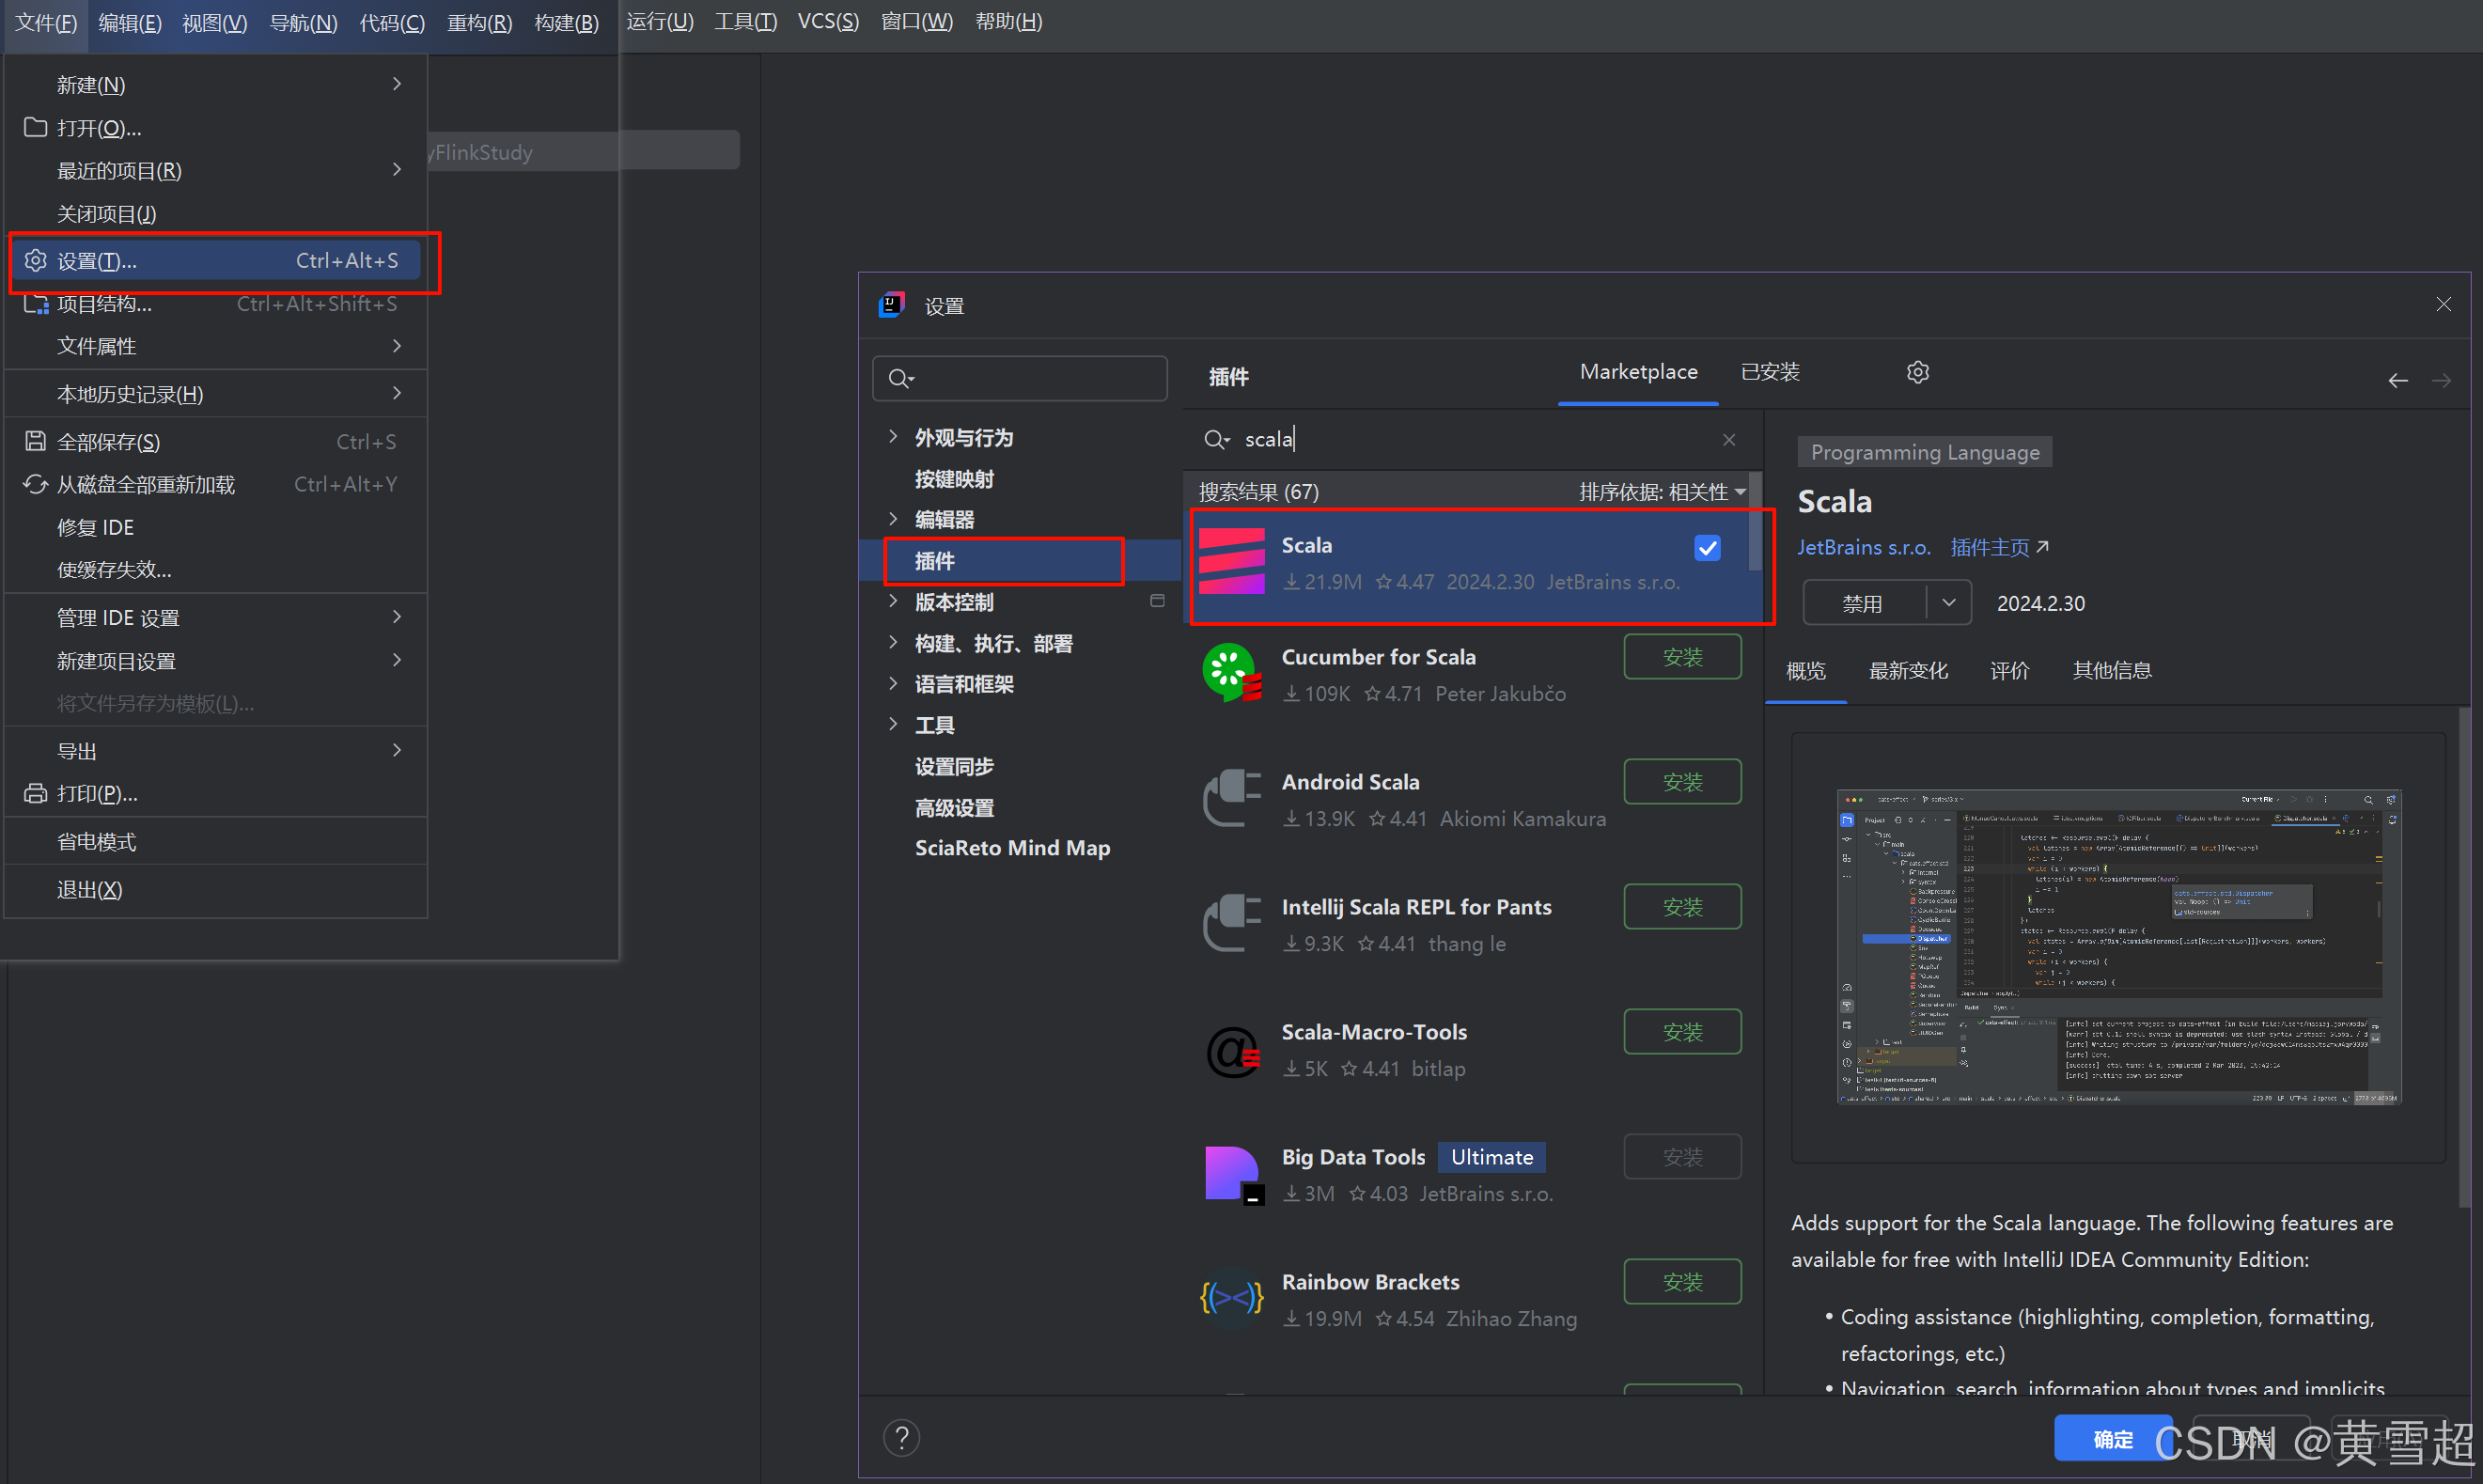The height and width of the screenshot is (1484, 2483).
Task: Click the Scala plugin logo icon
Action: pos(1231,562)
